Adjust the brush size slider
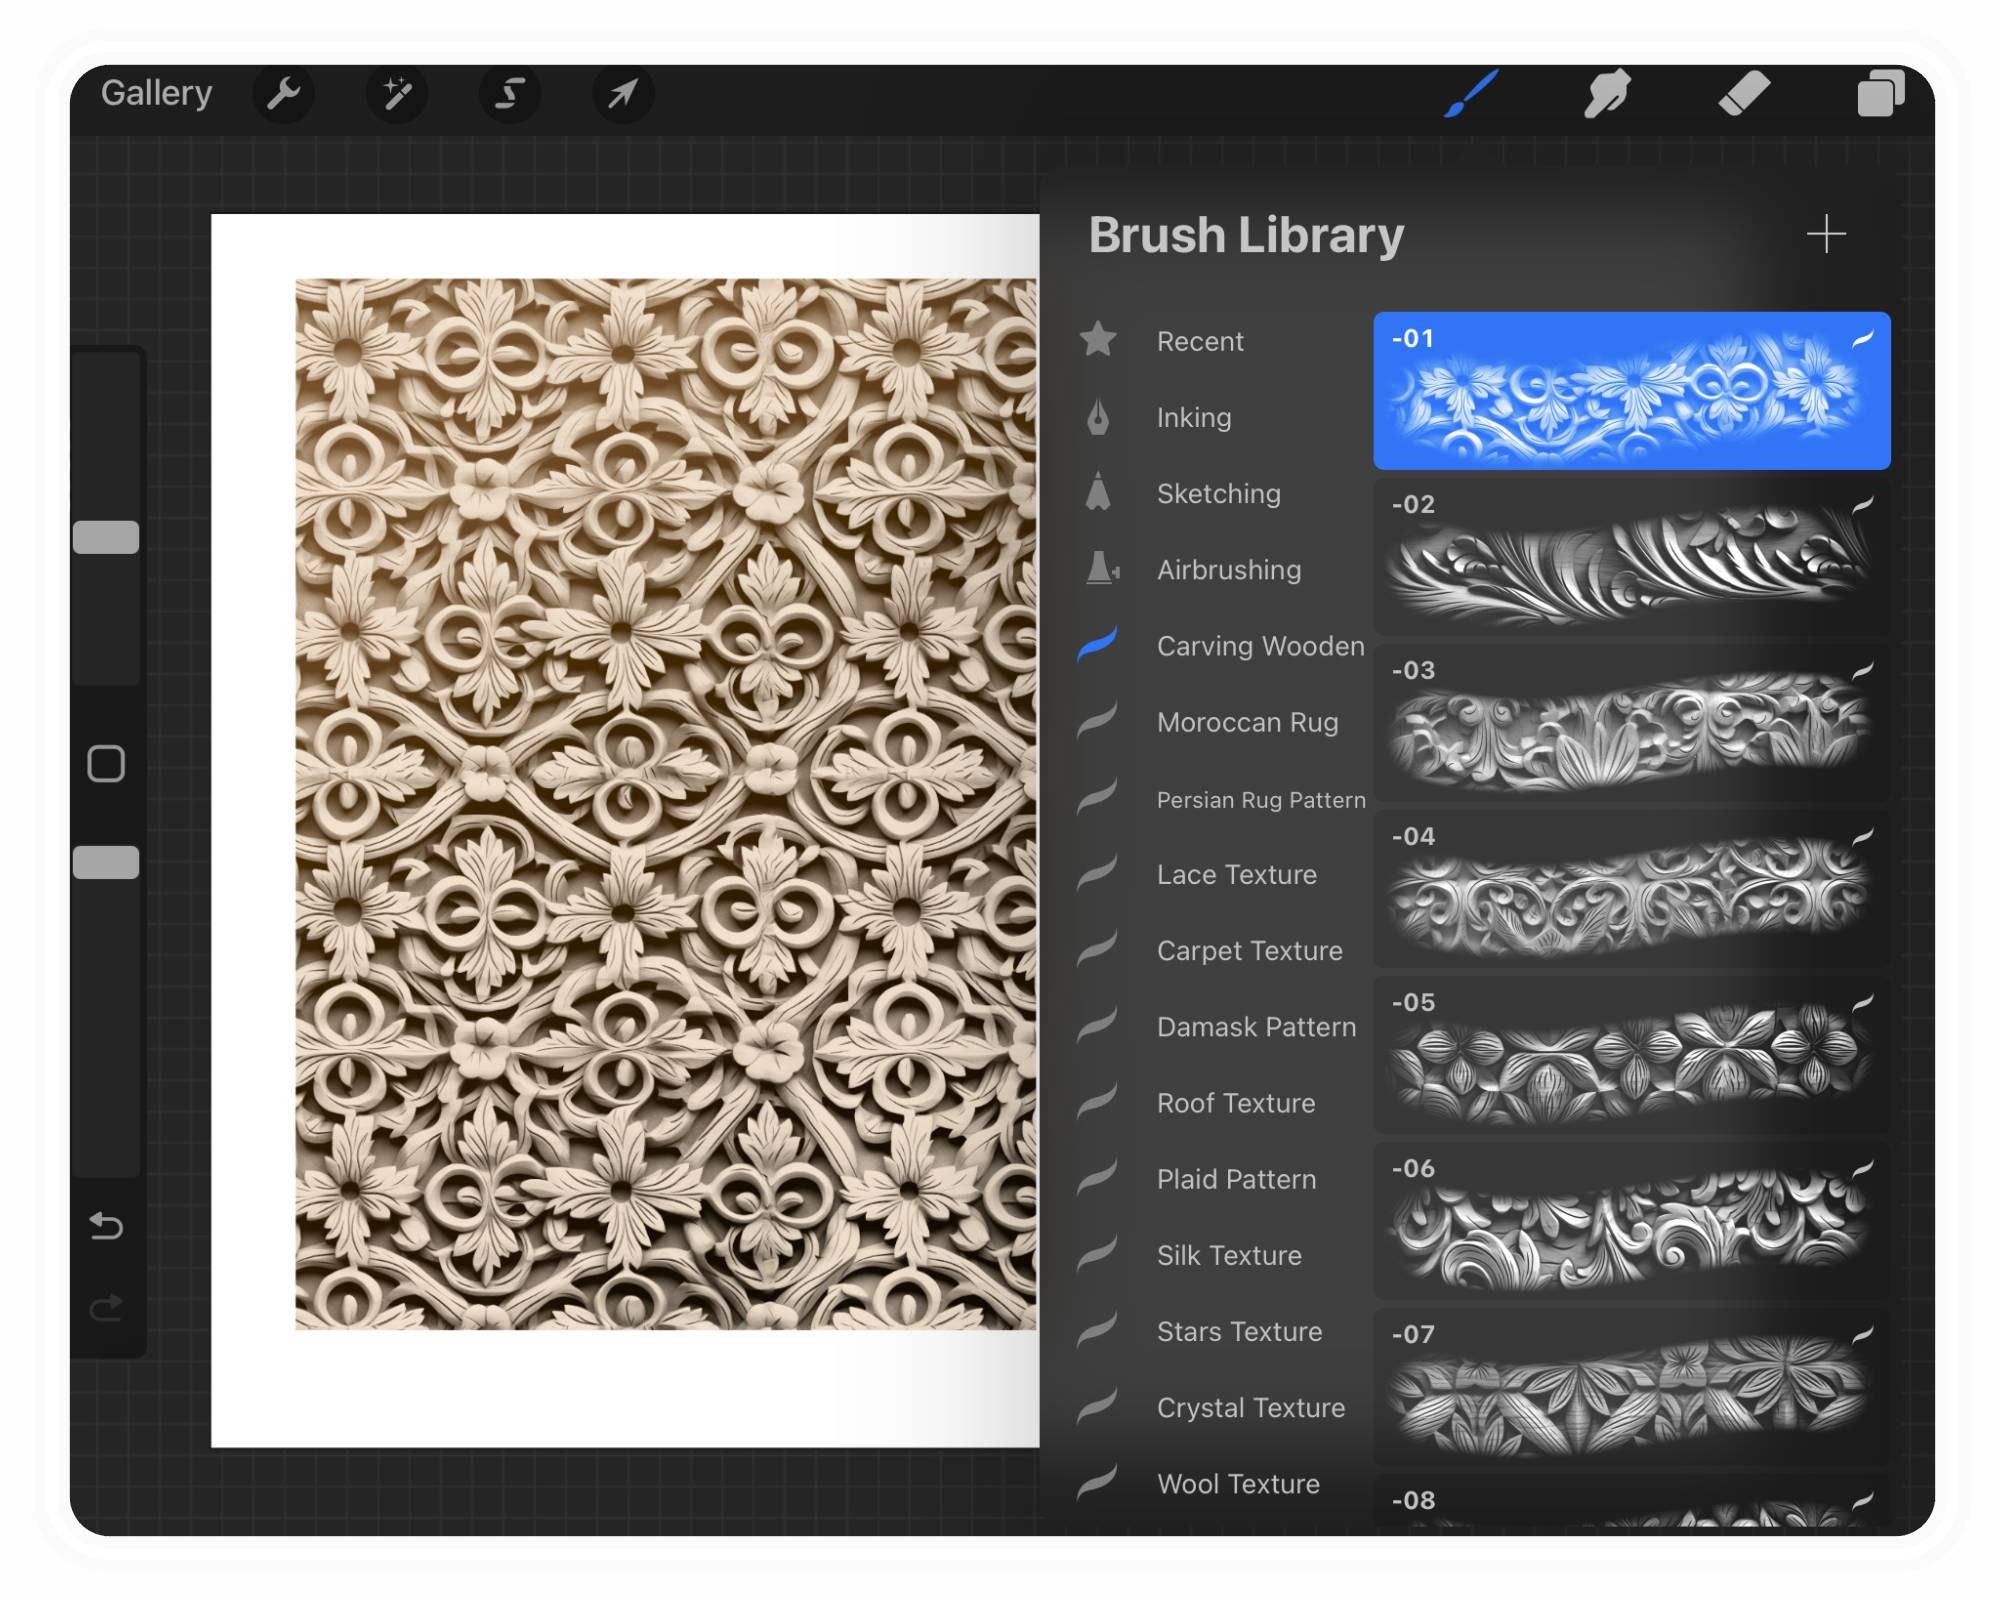 [x=107, y=537]
